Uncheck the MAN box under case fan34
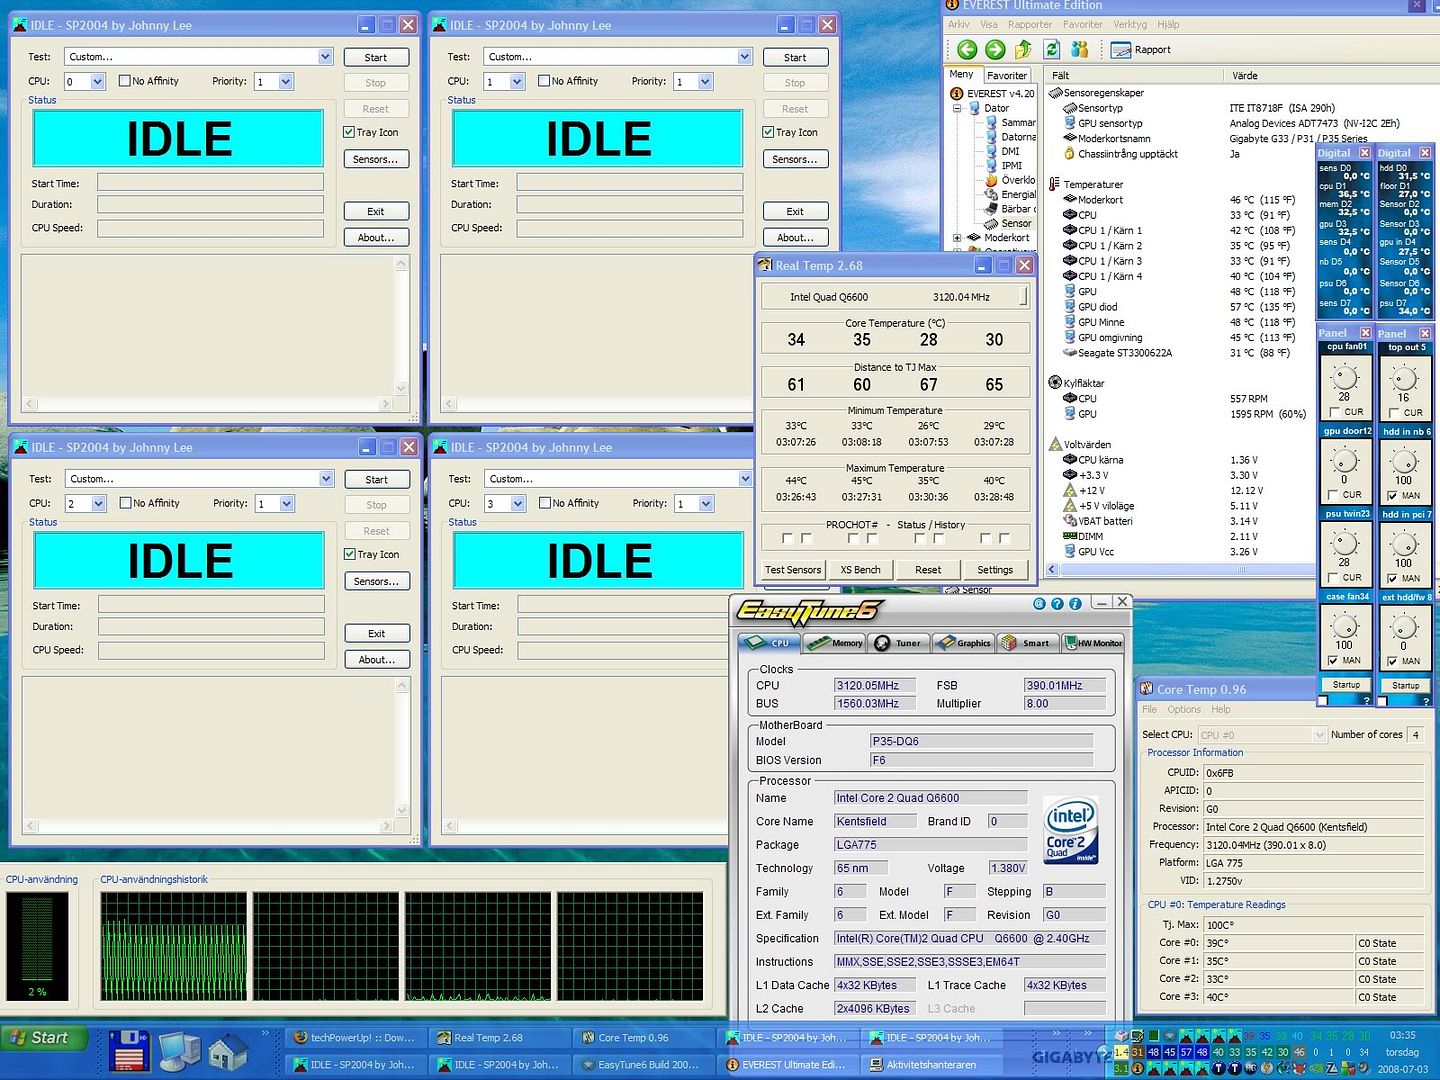This screenshot has height=1080, width=1440. tap(1333, 660)
